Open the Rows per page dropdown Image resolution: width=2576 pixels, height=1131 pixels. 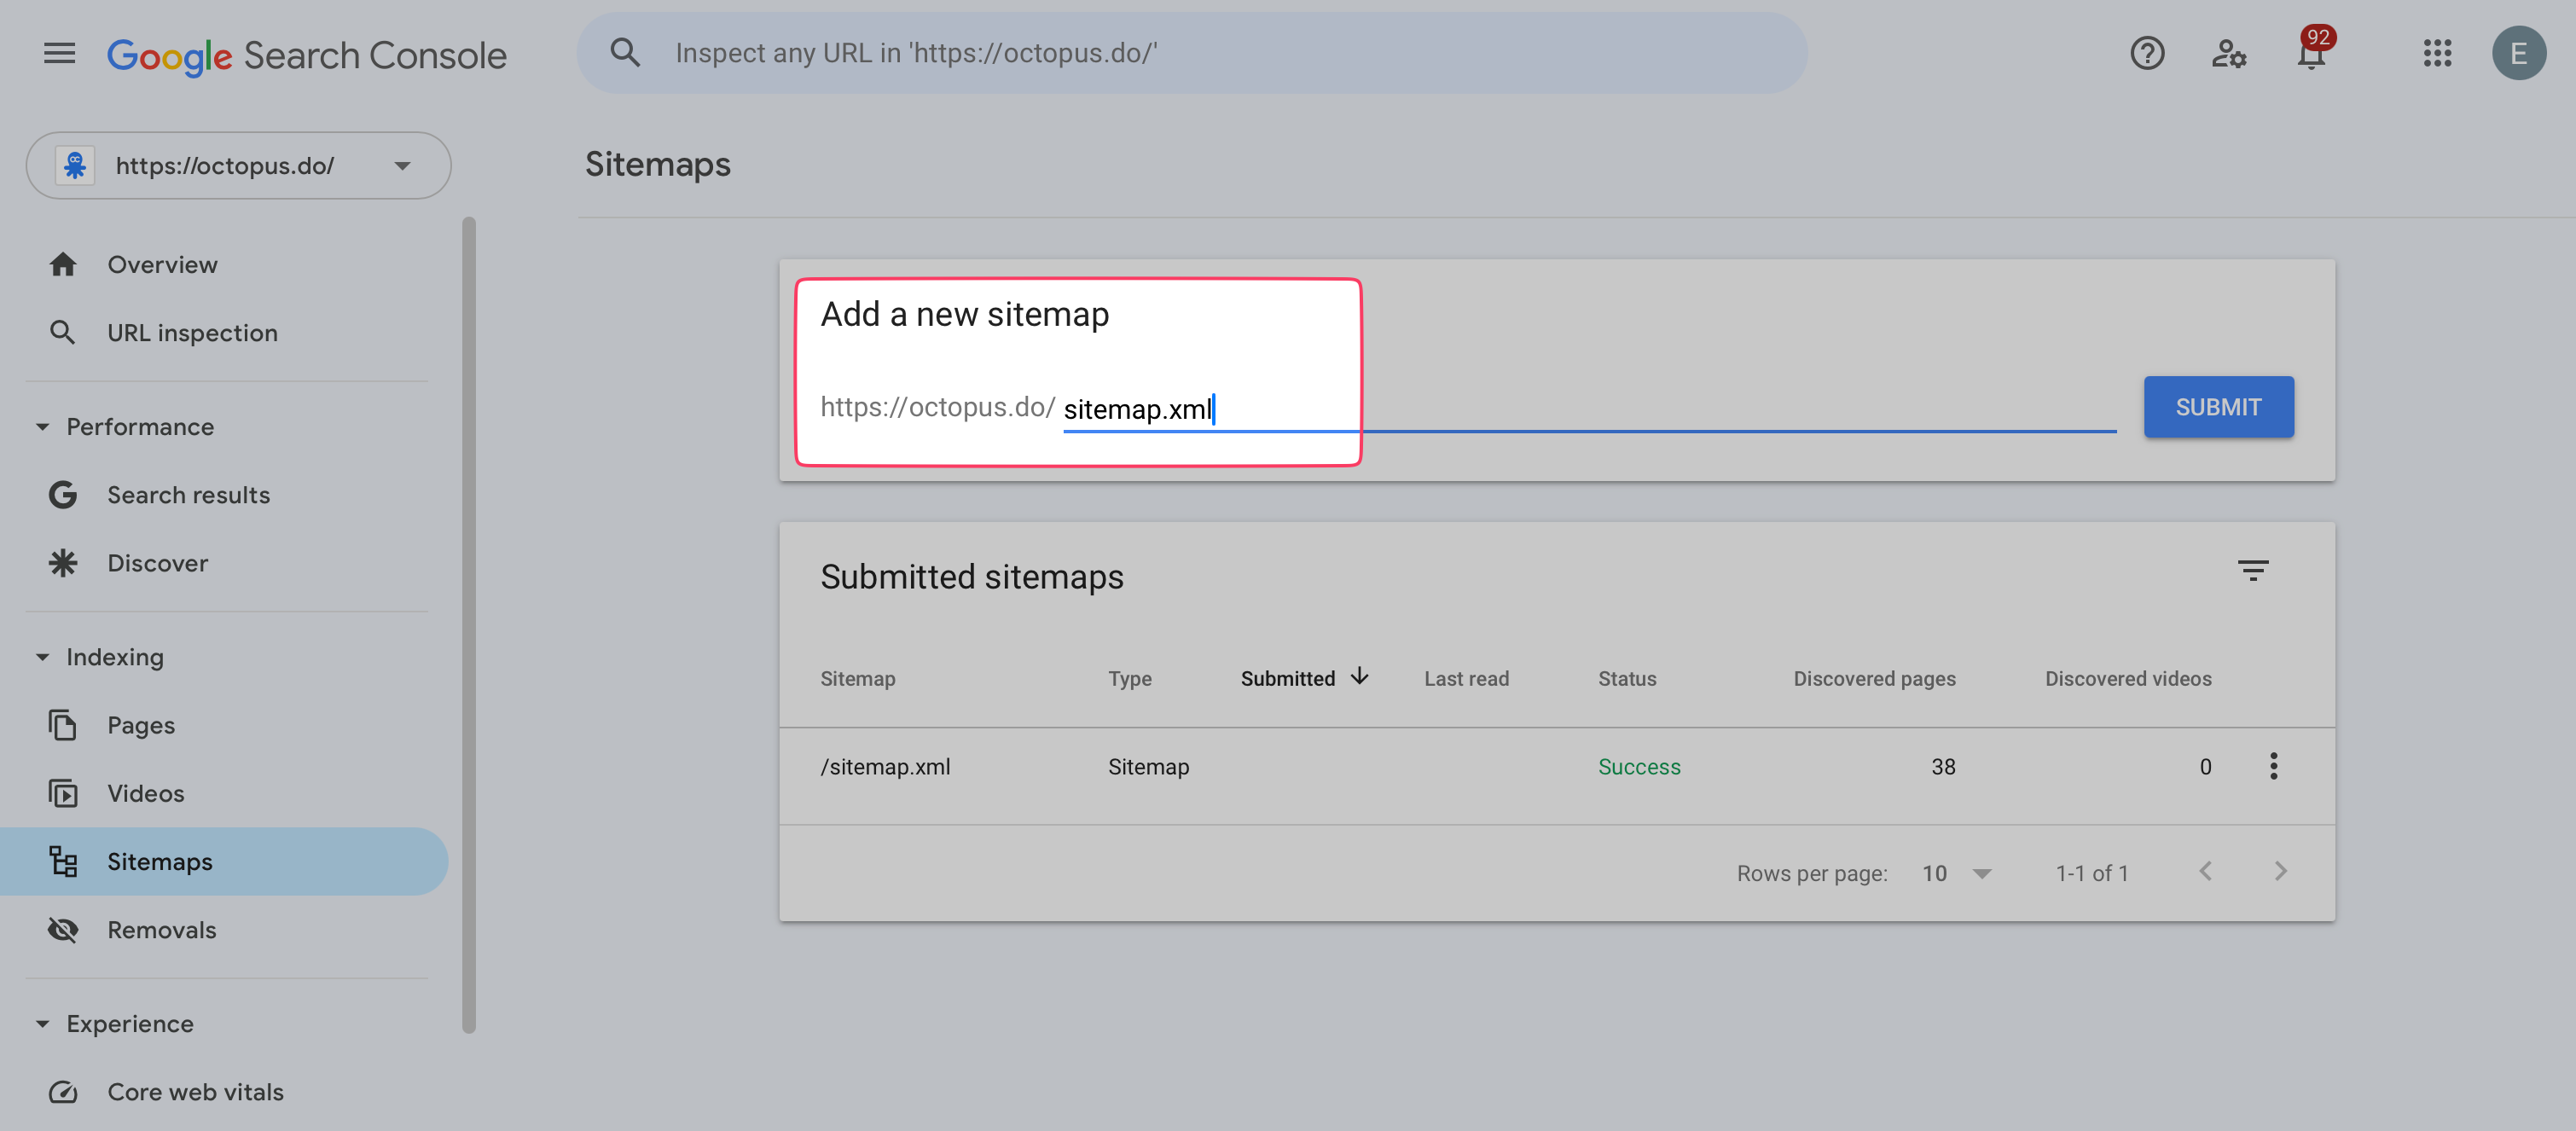pyautogui.click(x=1956, y=873)
